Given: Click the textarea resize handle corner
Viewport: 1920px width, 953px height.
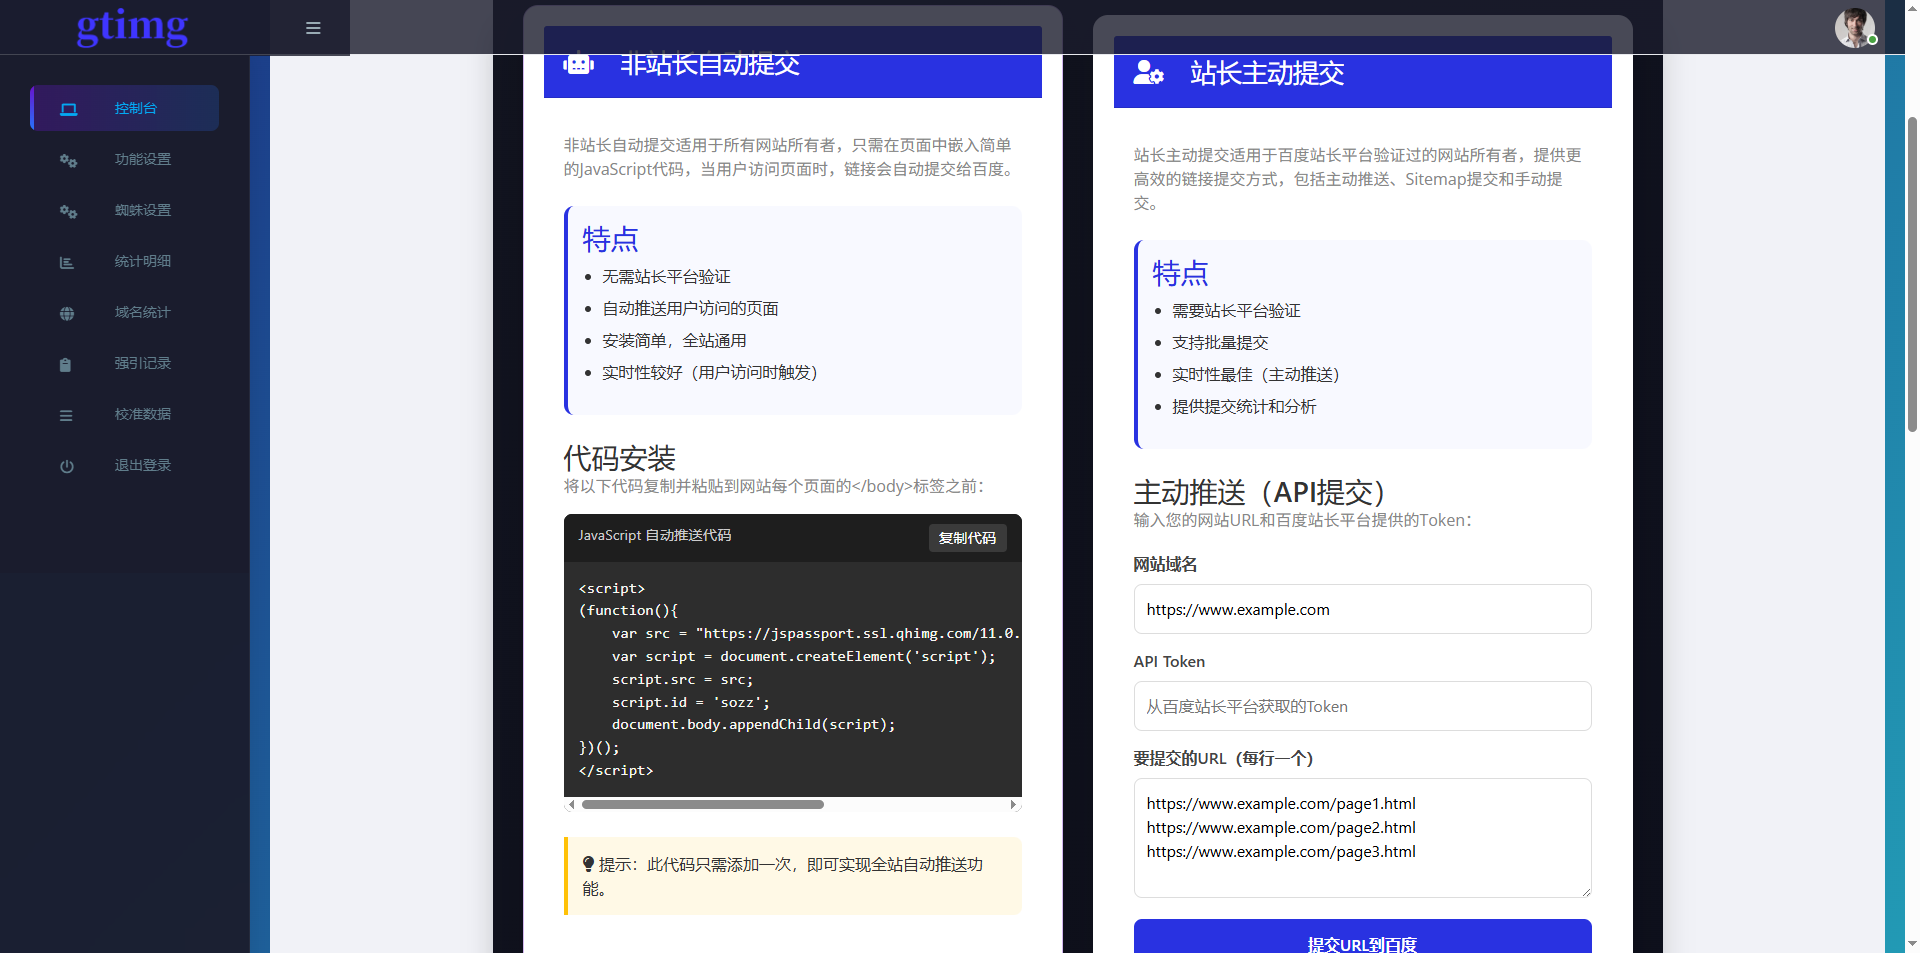Looking at the screenshot, I should (1584, 890).
